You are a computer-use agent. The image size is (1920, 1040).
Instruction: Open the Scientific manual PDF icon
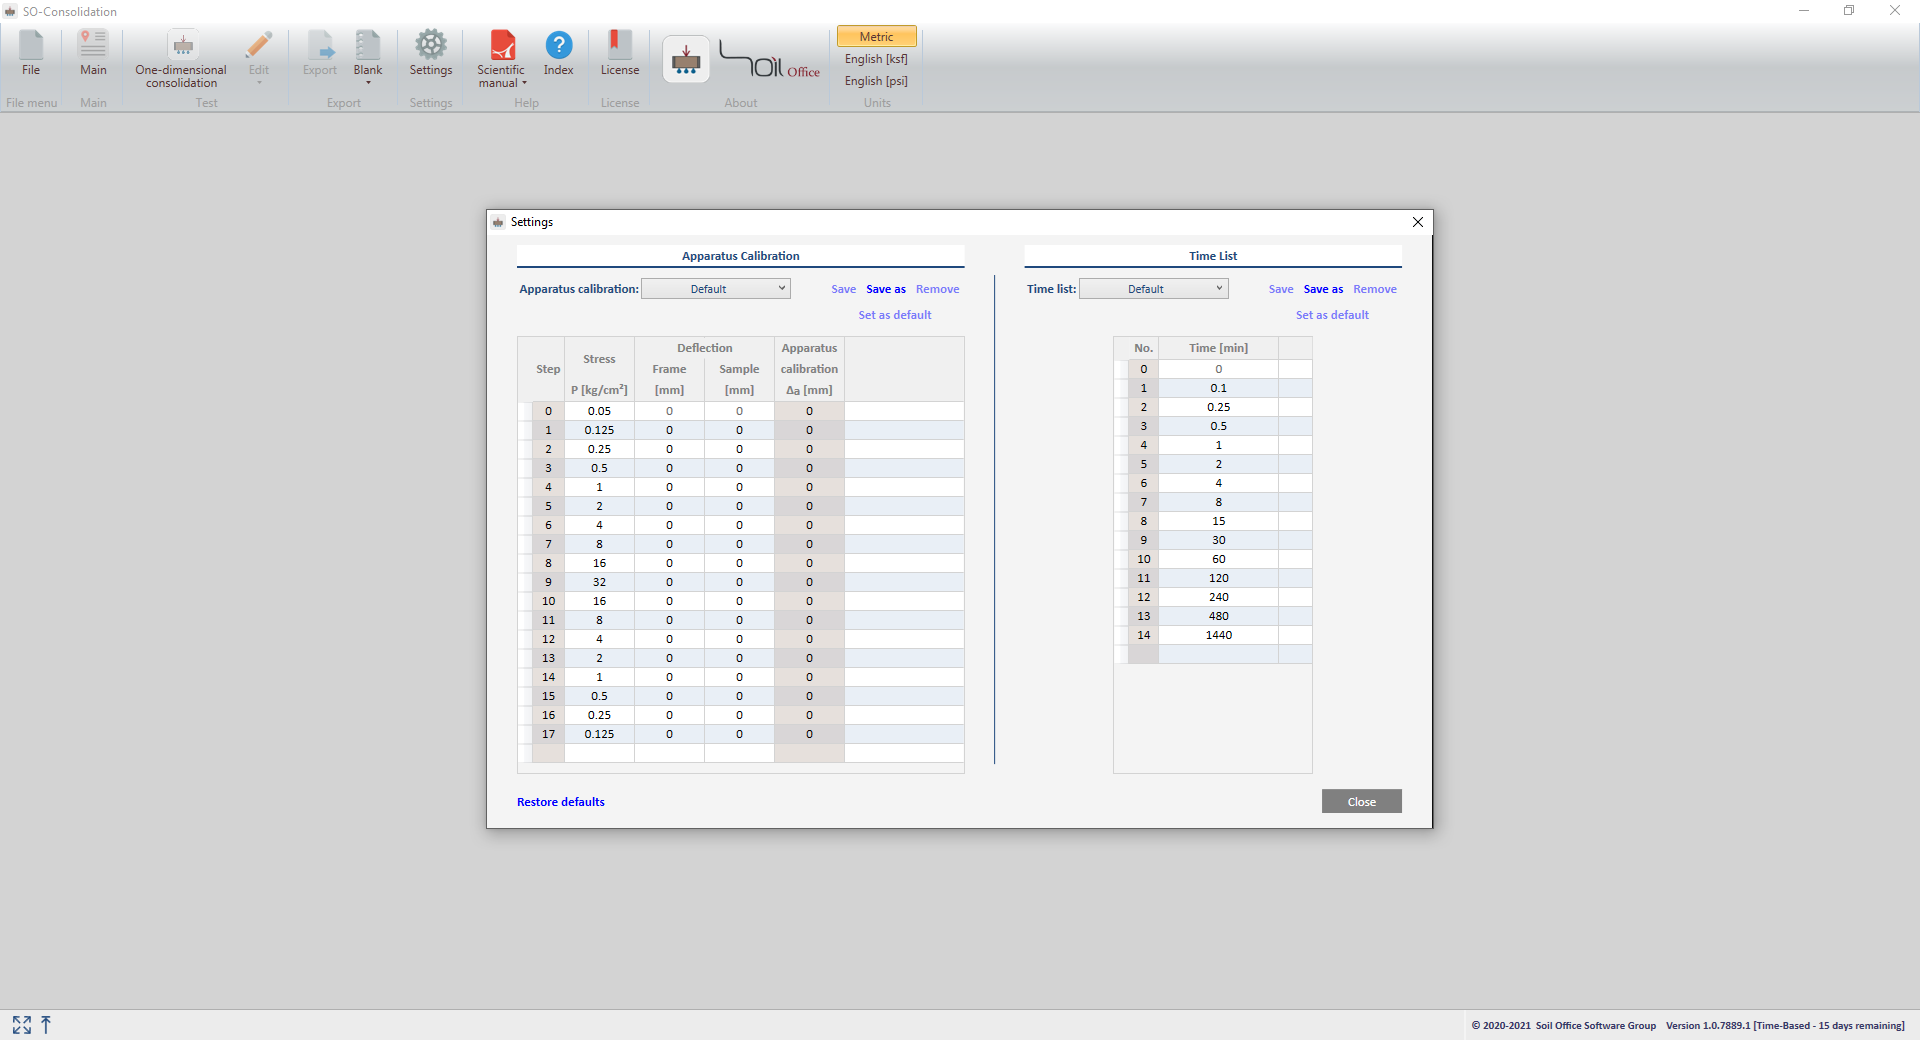point(502,46)
